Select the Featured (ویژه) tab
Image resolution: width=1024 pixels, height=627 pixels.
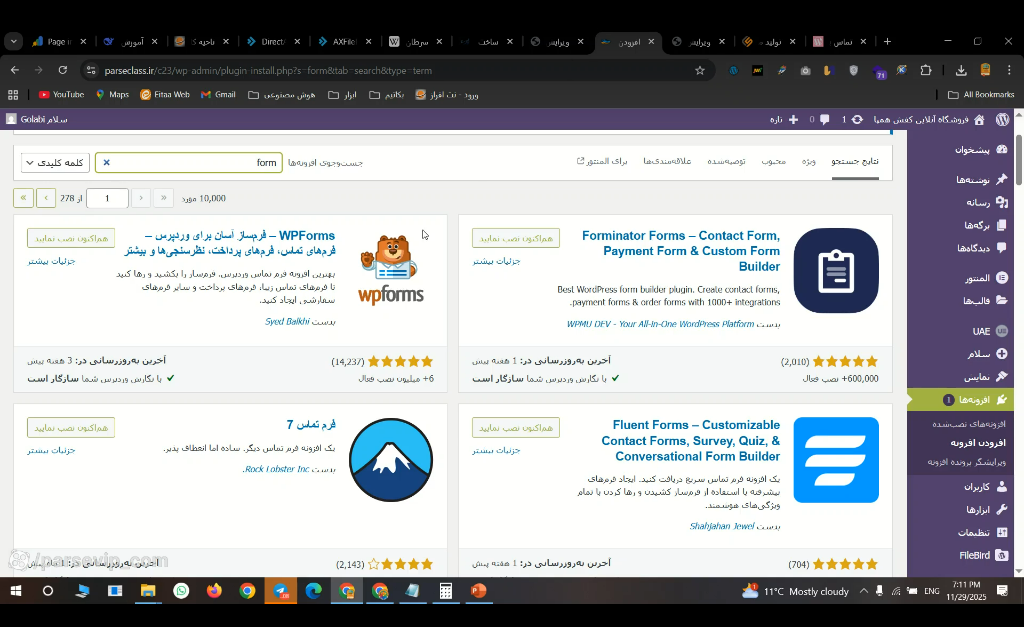[x=808, y=161]
